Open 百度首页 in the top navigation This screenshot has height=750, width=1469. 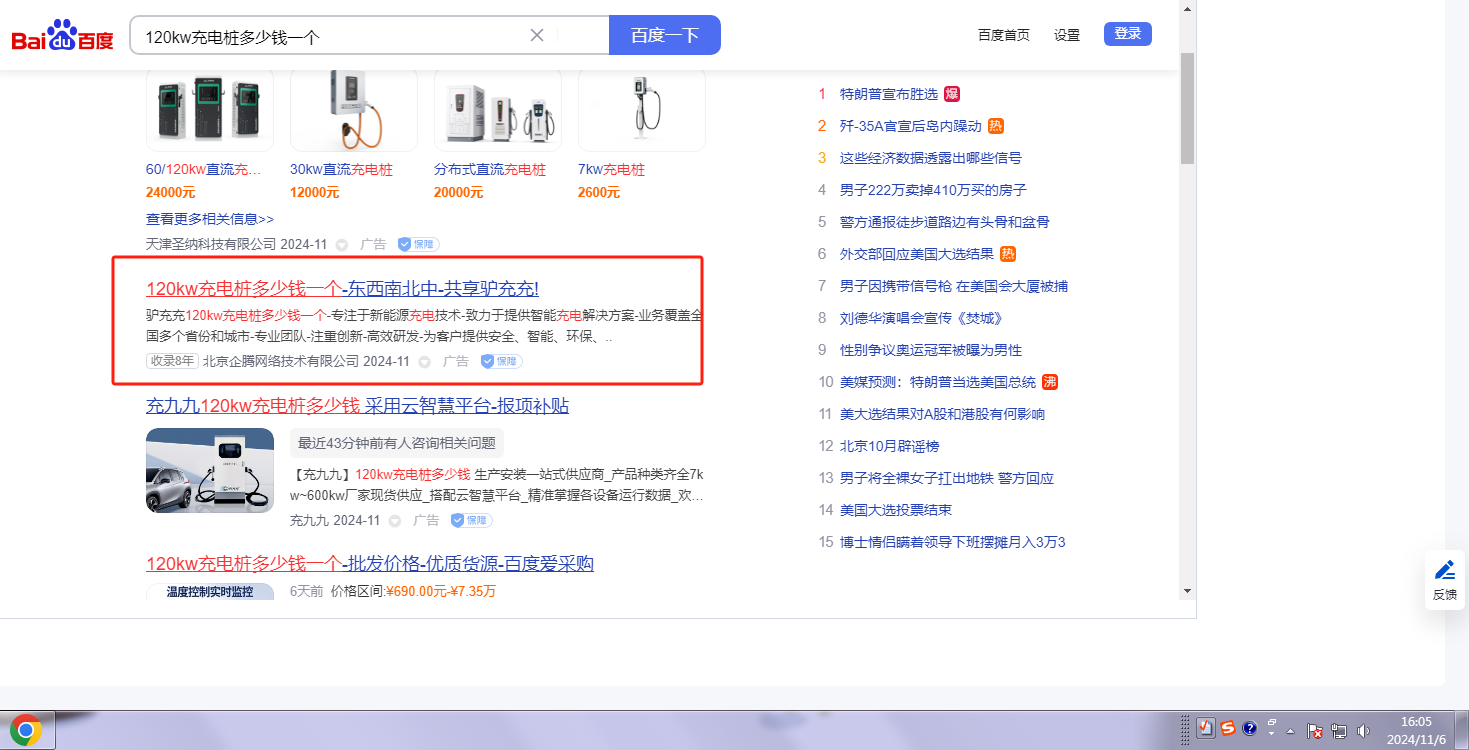[x=1004, y=35]
